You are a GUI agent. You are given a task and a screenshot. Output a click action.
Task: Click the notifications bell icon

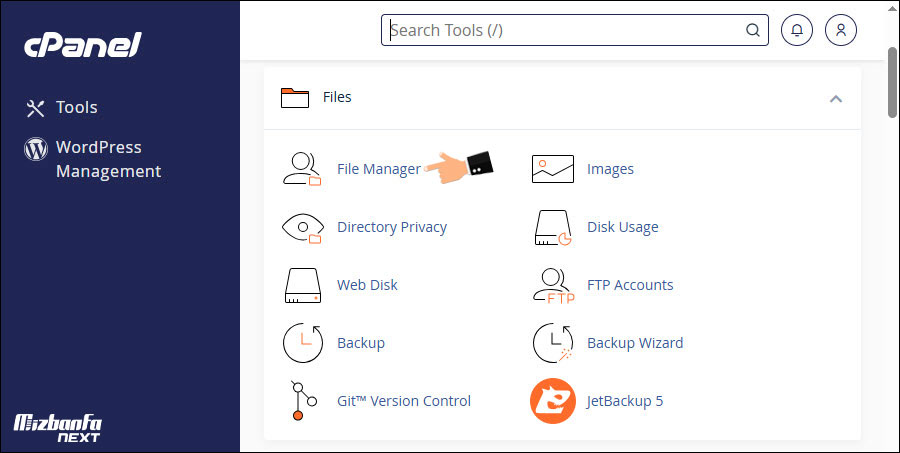point(797,30)
